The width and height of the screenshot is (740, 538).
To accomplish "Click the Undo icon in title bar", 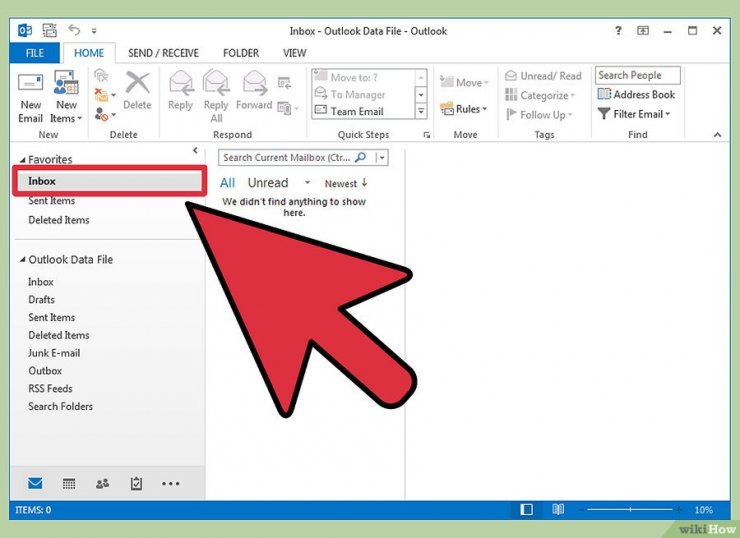I will [74, 30].
